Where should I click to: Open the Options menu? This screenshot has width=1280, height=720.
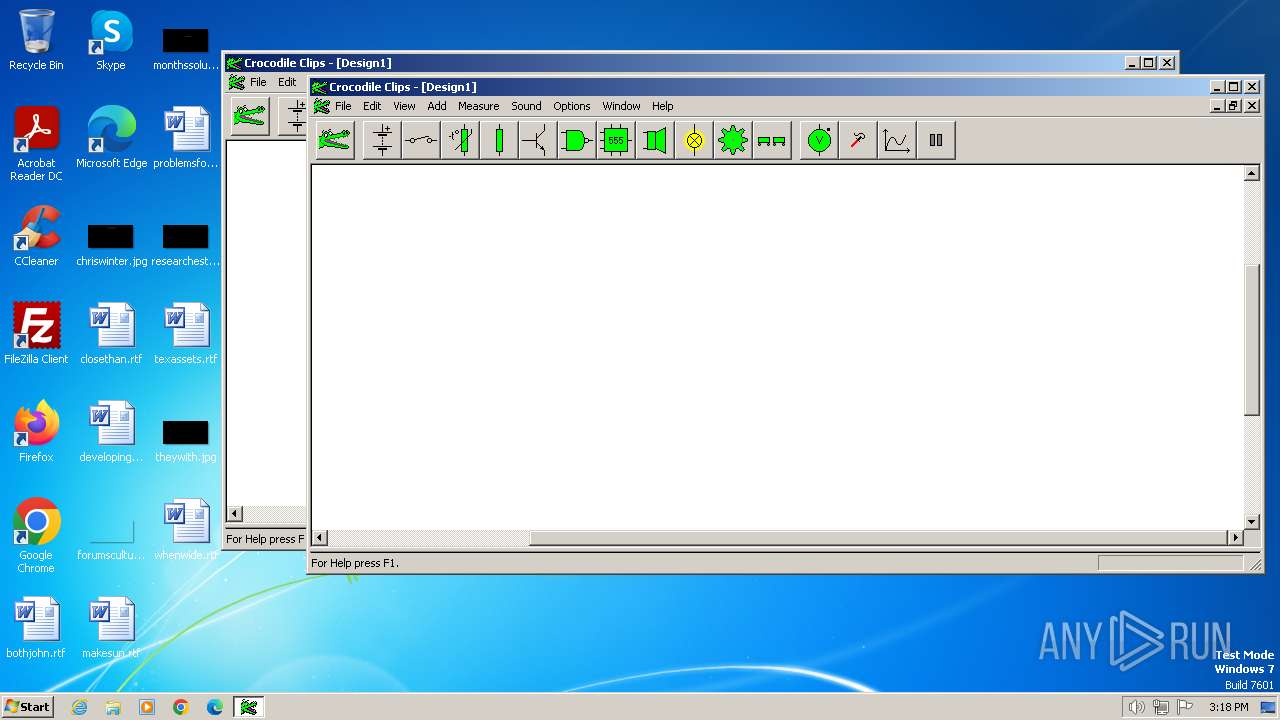[x=572, y=106]
